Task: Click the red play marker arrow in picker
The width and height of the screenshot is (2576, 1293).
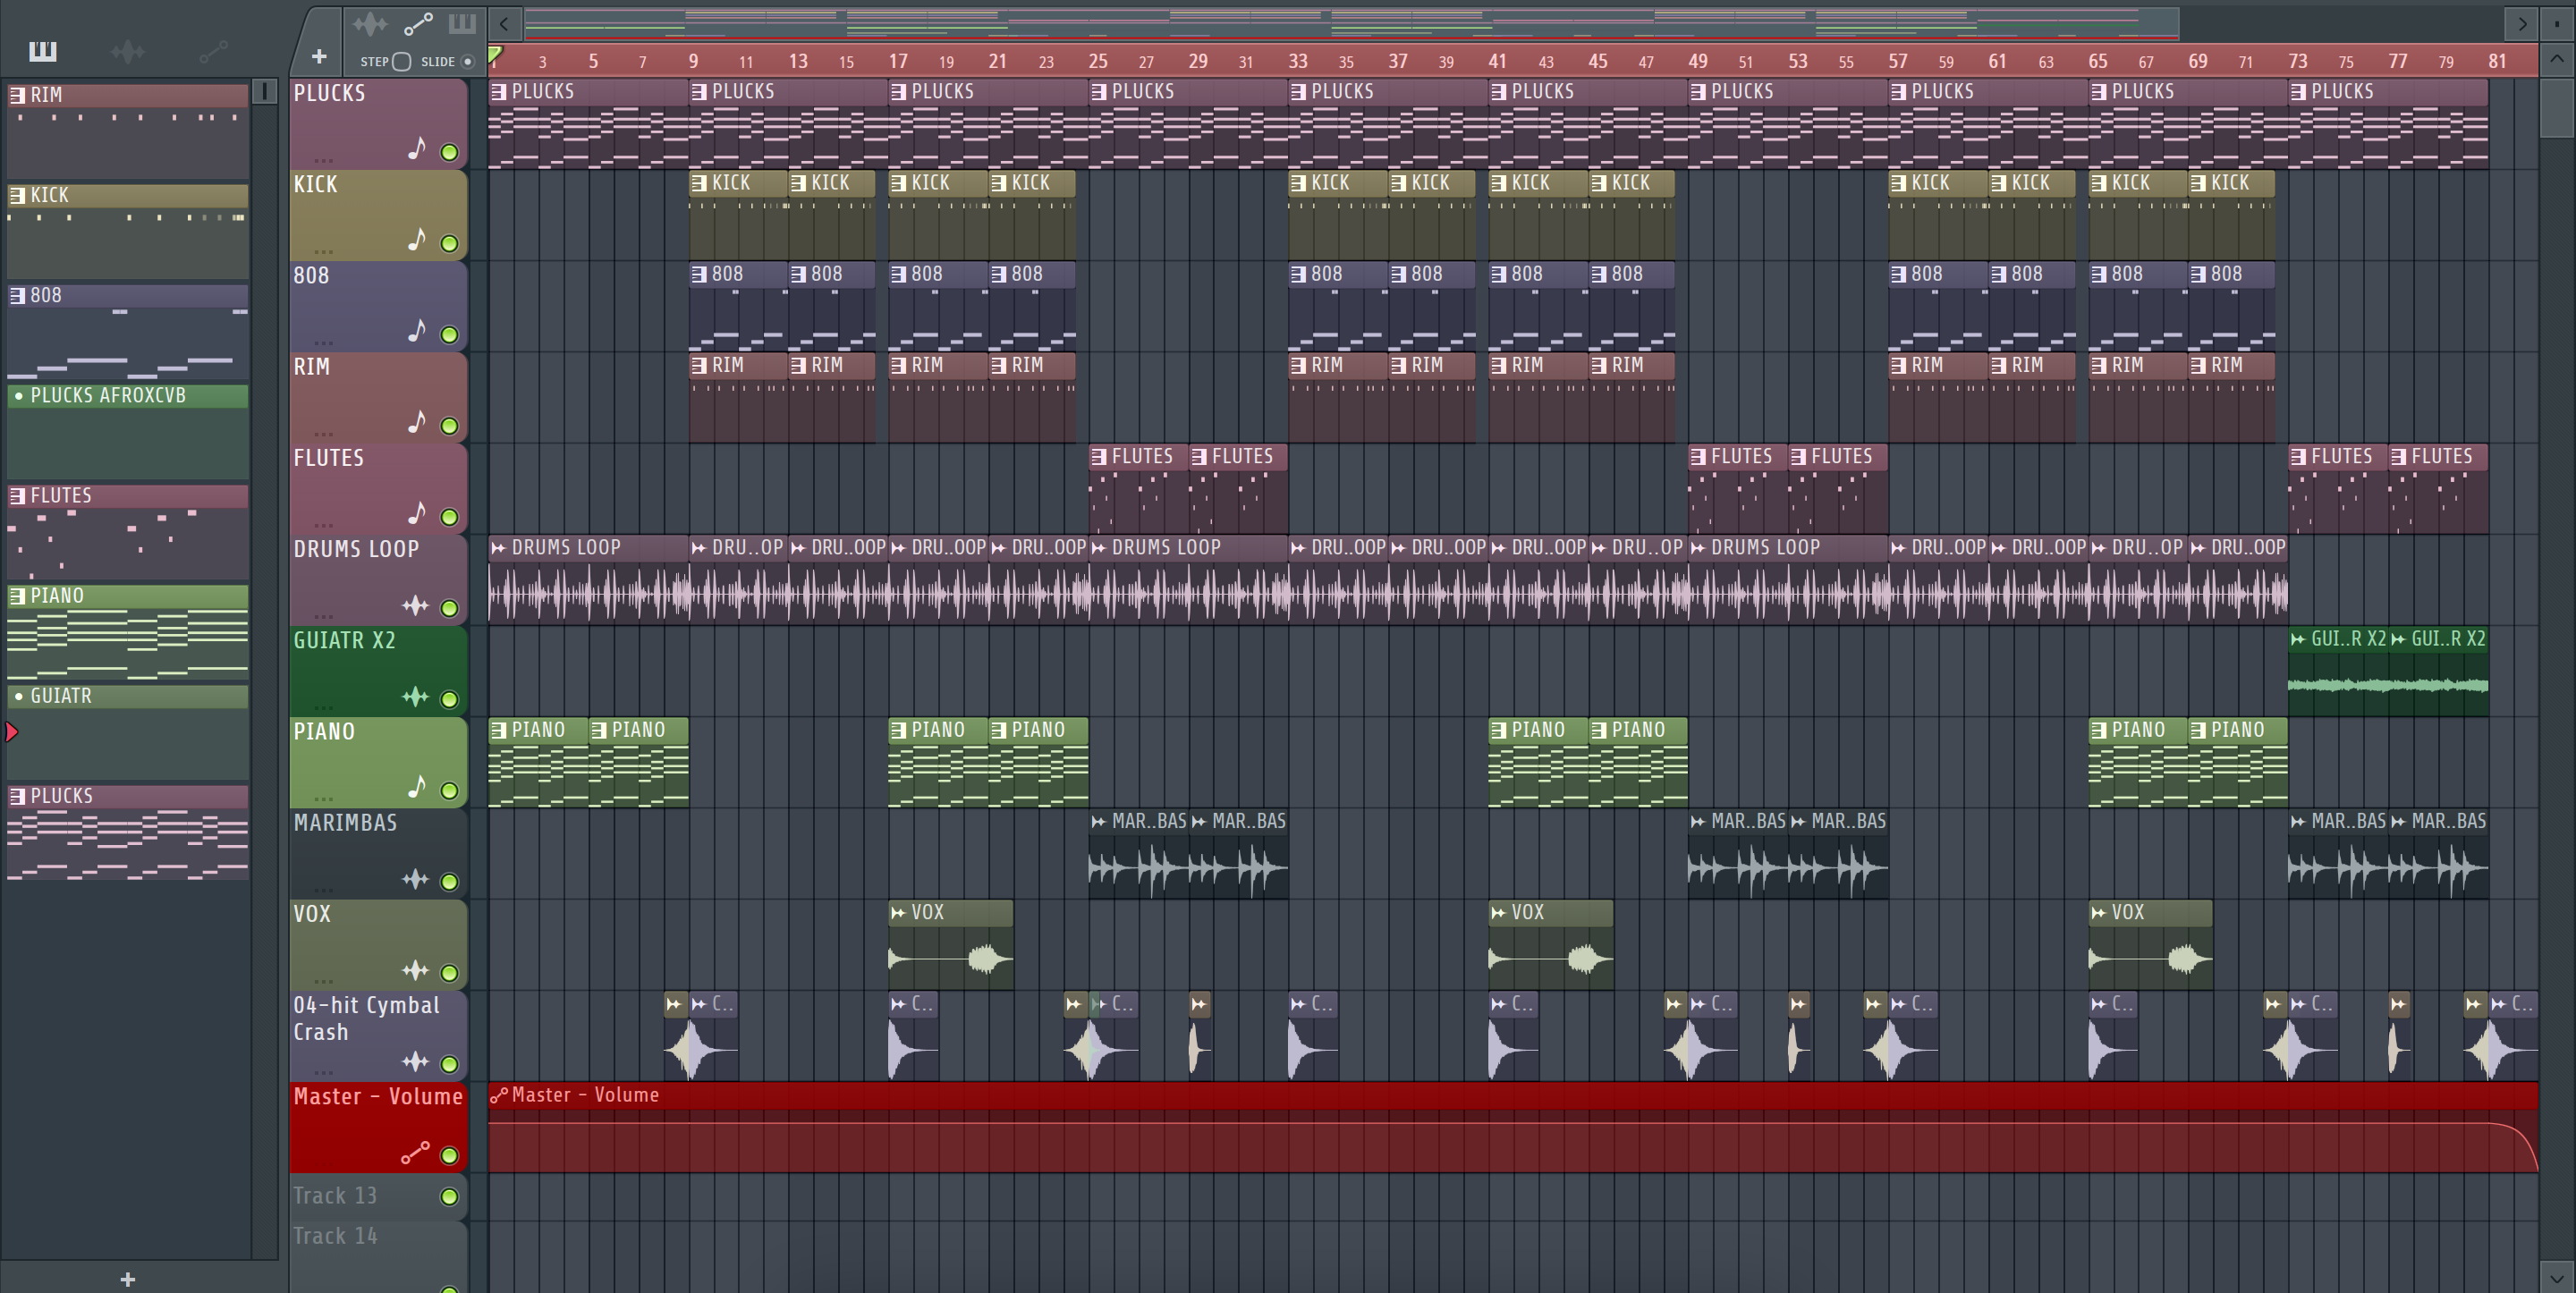Action: 12,732
